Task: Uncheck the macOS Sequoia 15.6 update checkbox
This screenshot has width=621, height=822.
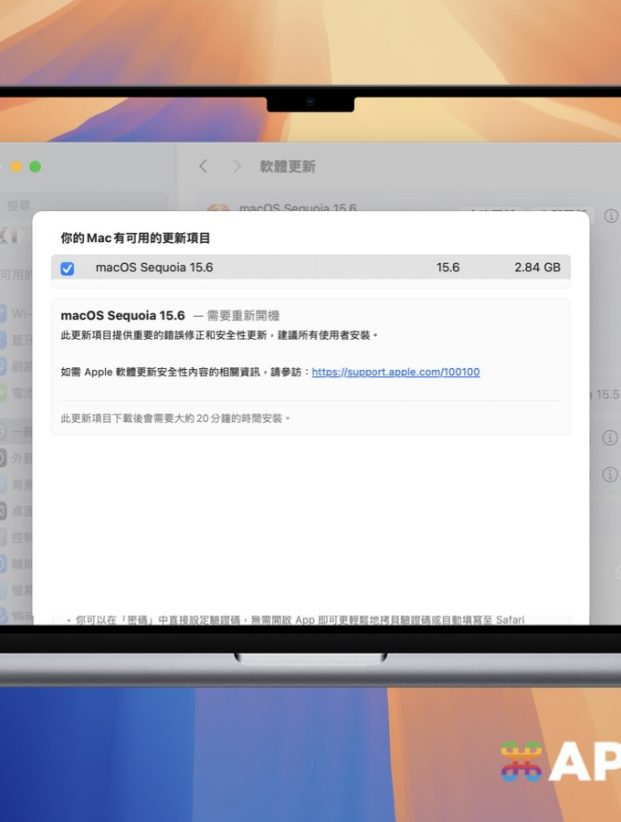Action: 67,268
